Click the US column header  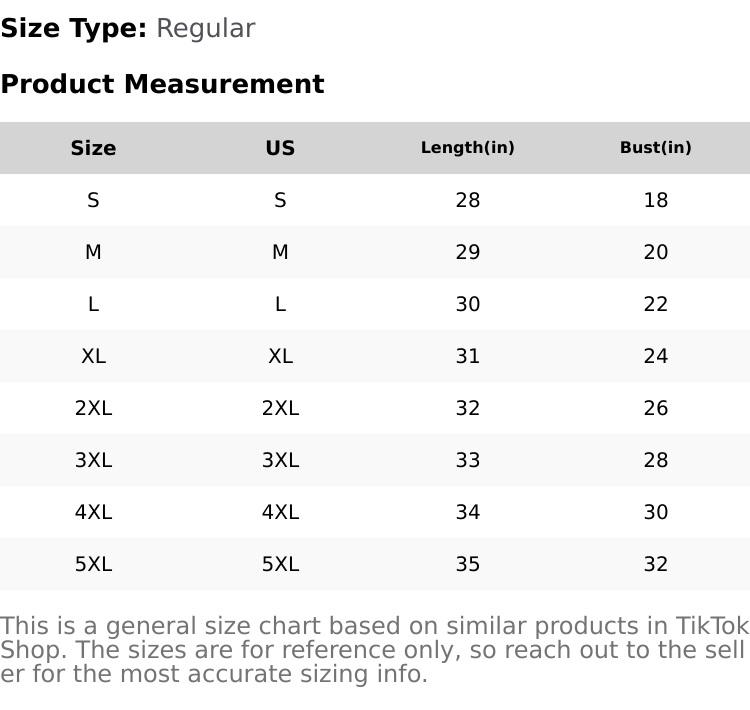(x=280, y=148)
